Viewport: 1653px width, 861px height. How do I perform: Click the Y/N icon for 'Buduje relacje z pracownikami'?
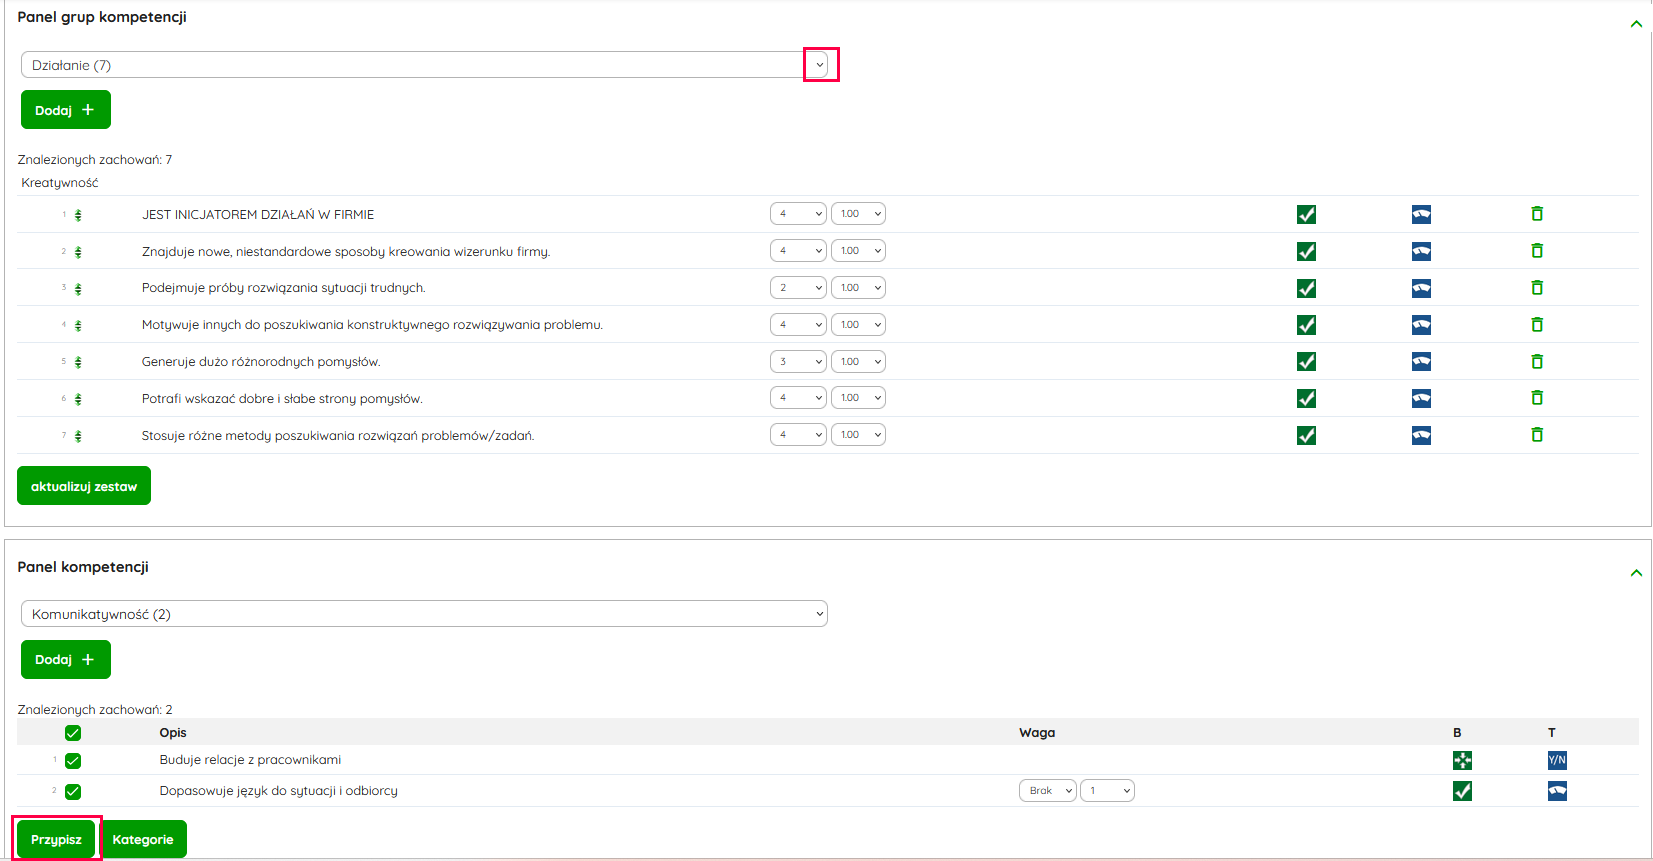click(1557, 761)
